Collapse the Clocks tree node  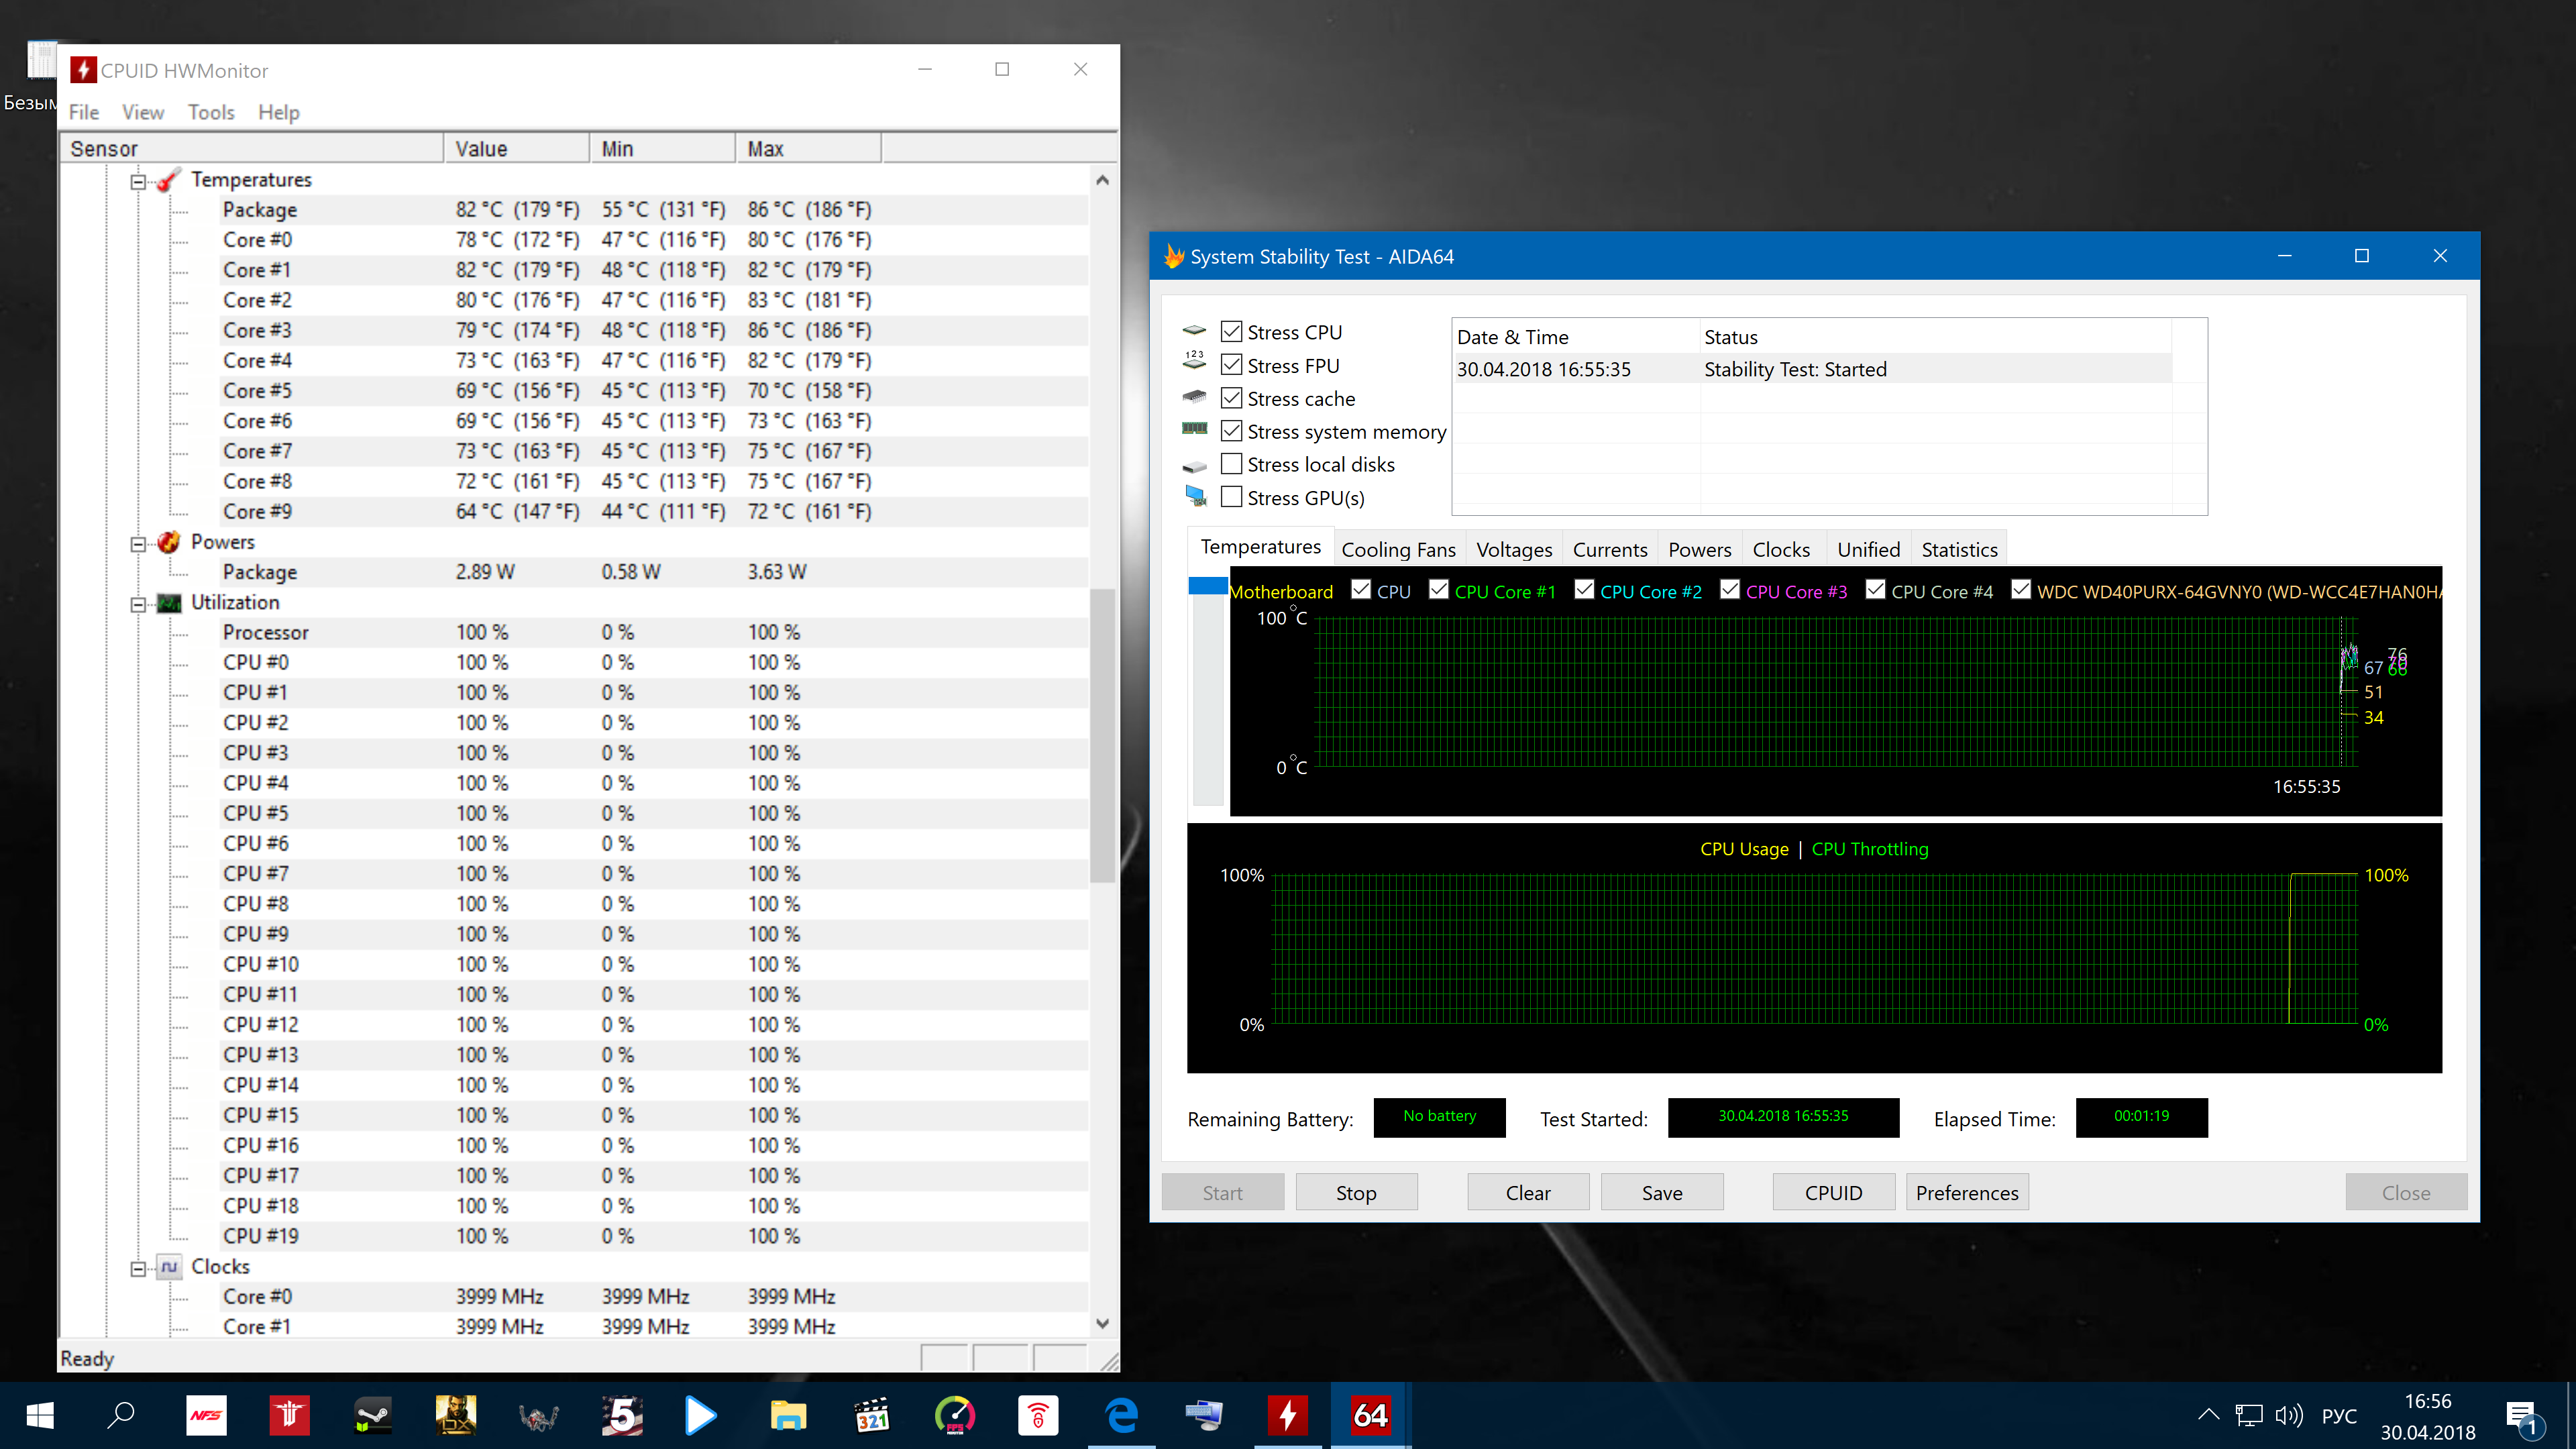[138, 1268]
